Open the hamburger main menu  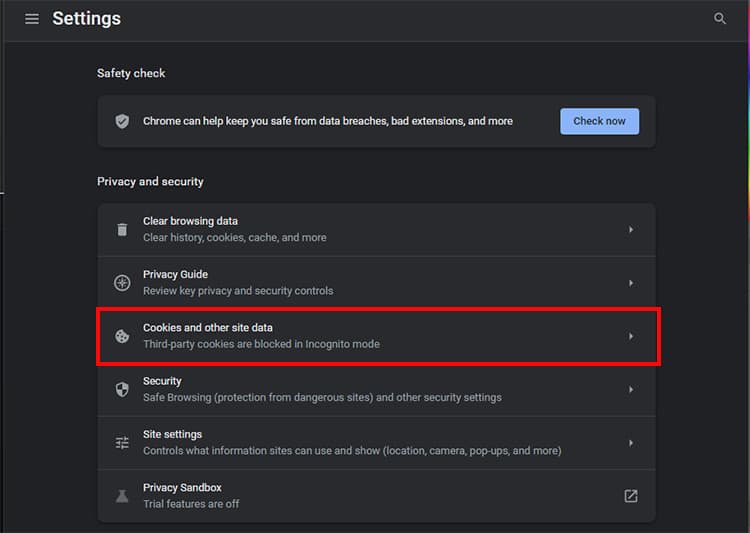32,19
